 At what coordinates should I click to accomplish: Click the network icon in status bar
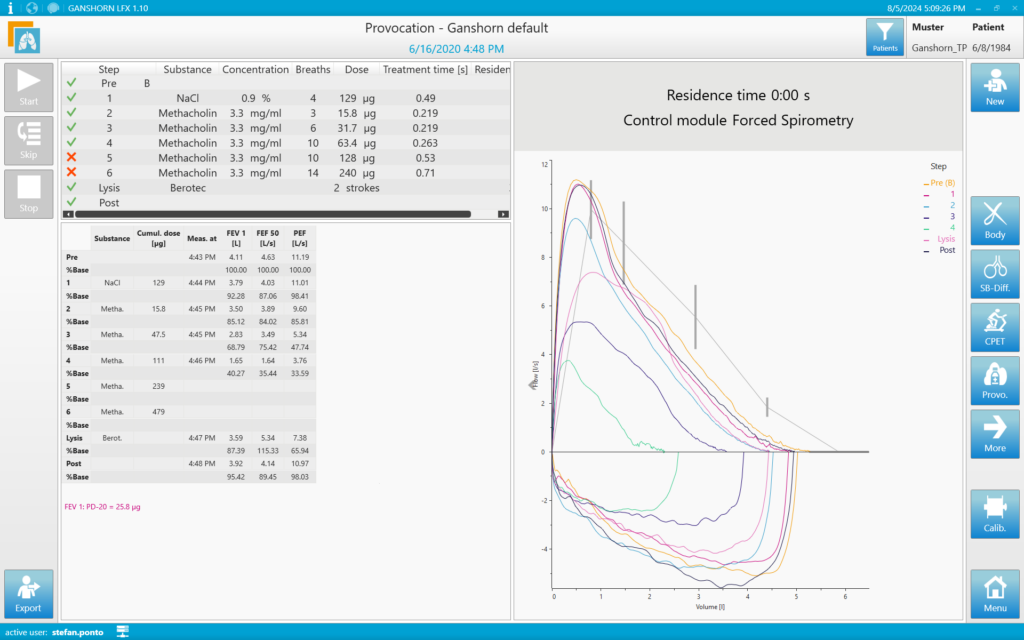[x=122, y=632]
